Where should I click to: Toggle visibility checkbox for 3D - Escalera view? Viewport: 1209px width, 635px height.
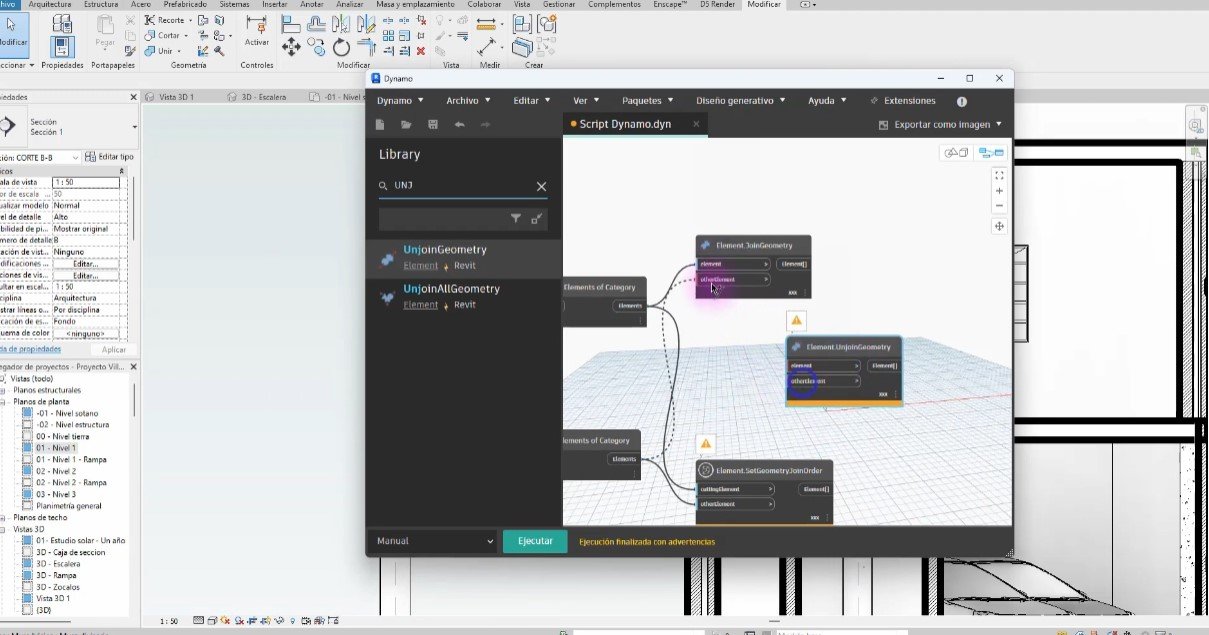[x=27, y=563]
